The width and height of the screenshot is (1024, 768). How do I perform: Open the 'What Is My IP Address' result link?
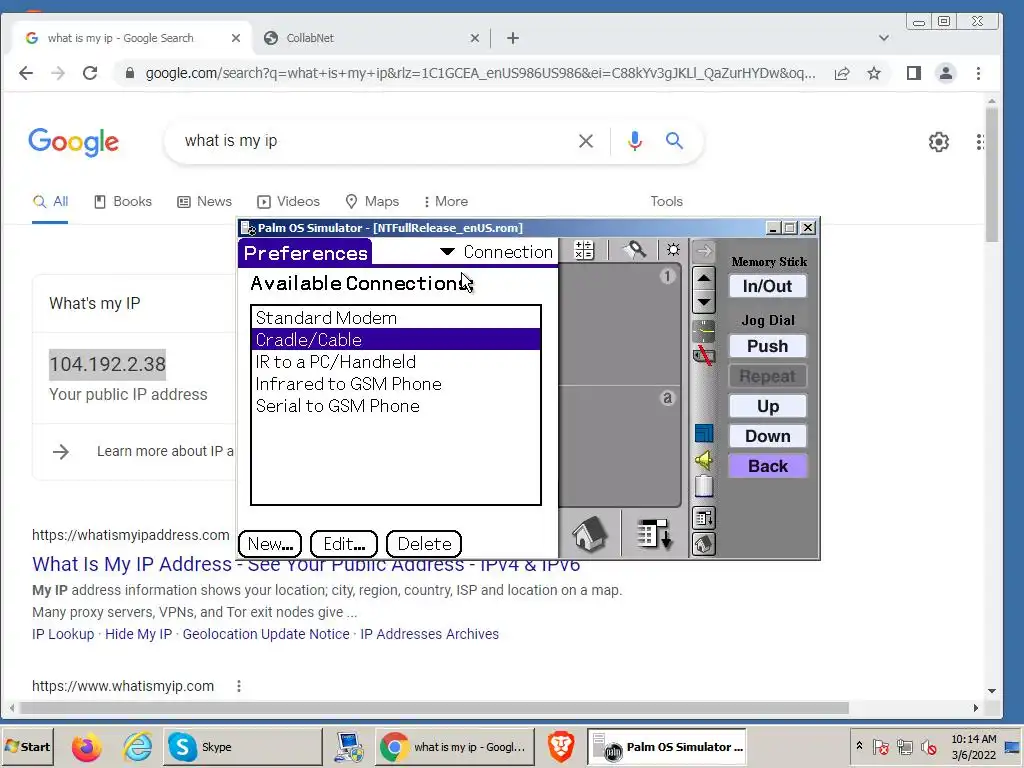click(x=306, y=566)
